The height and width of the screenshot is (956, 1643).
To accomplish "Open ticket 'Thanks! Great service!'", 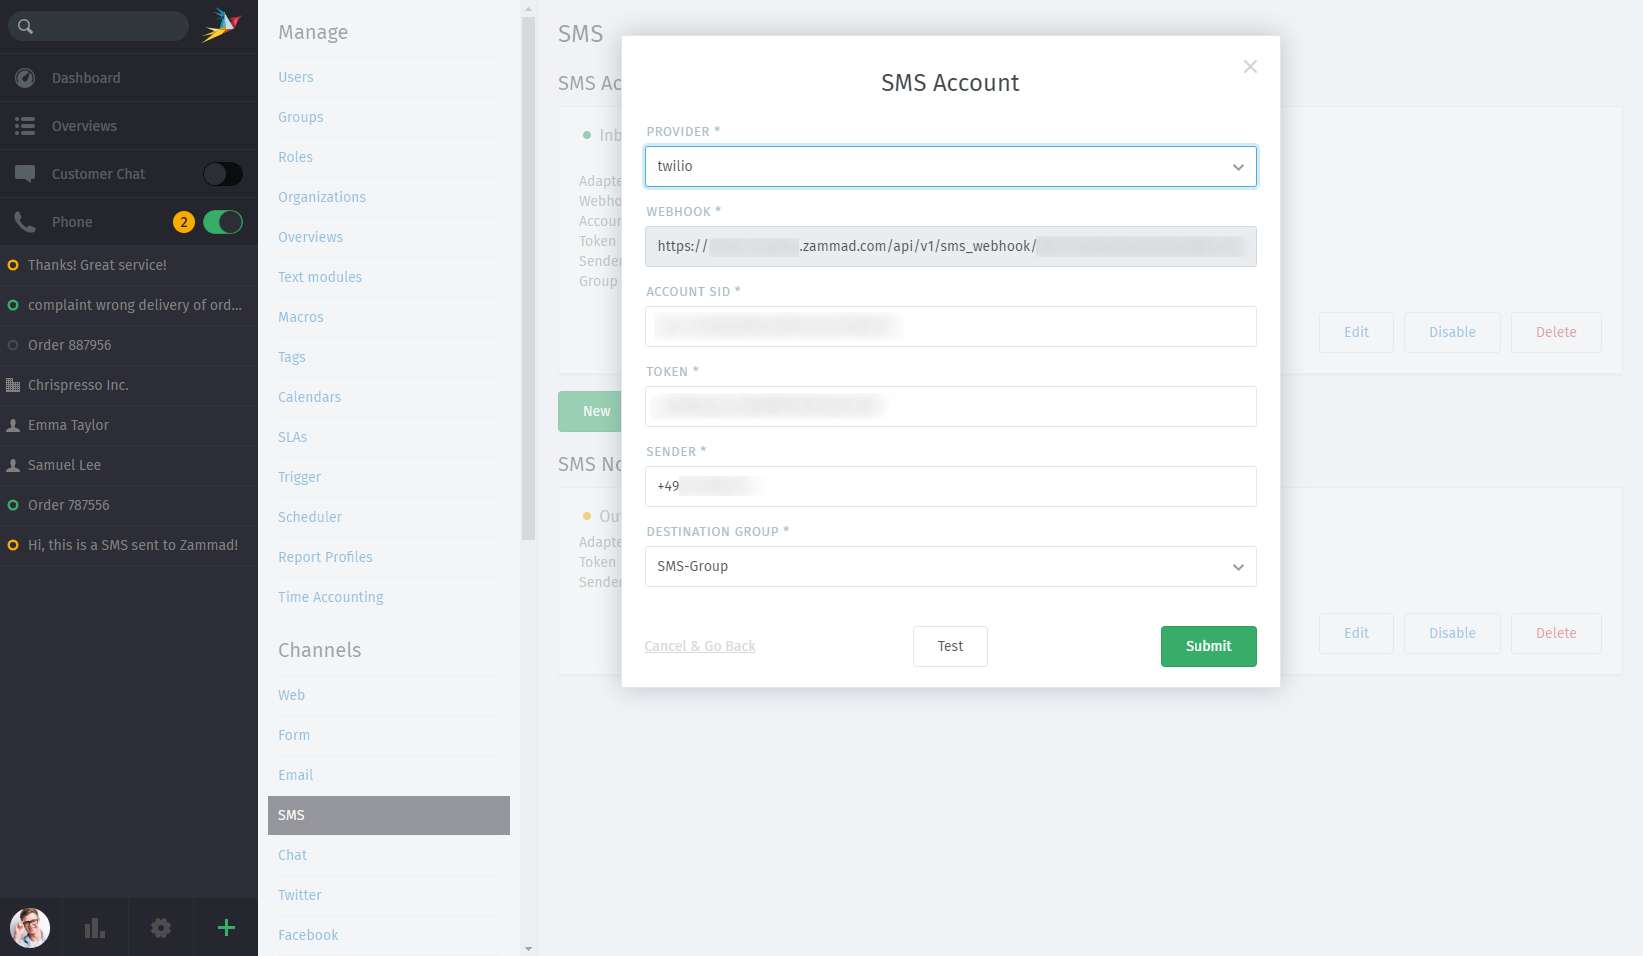I will coord(129,265).
